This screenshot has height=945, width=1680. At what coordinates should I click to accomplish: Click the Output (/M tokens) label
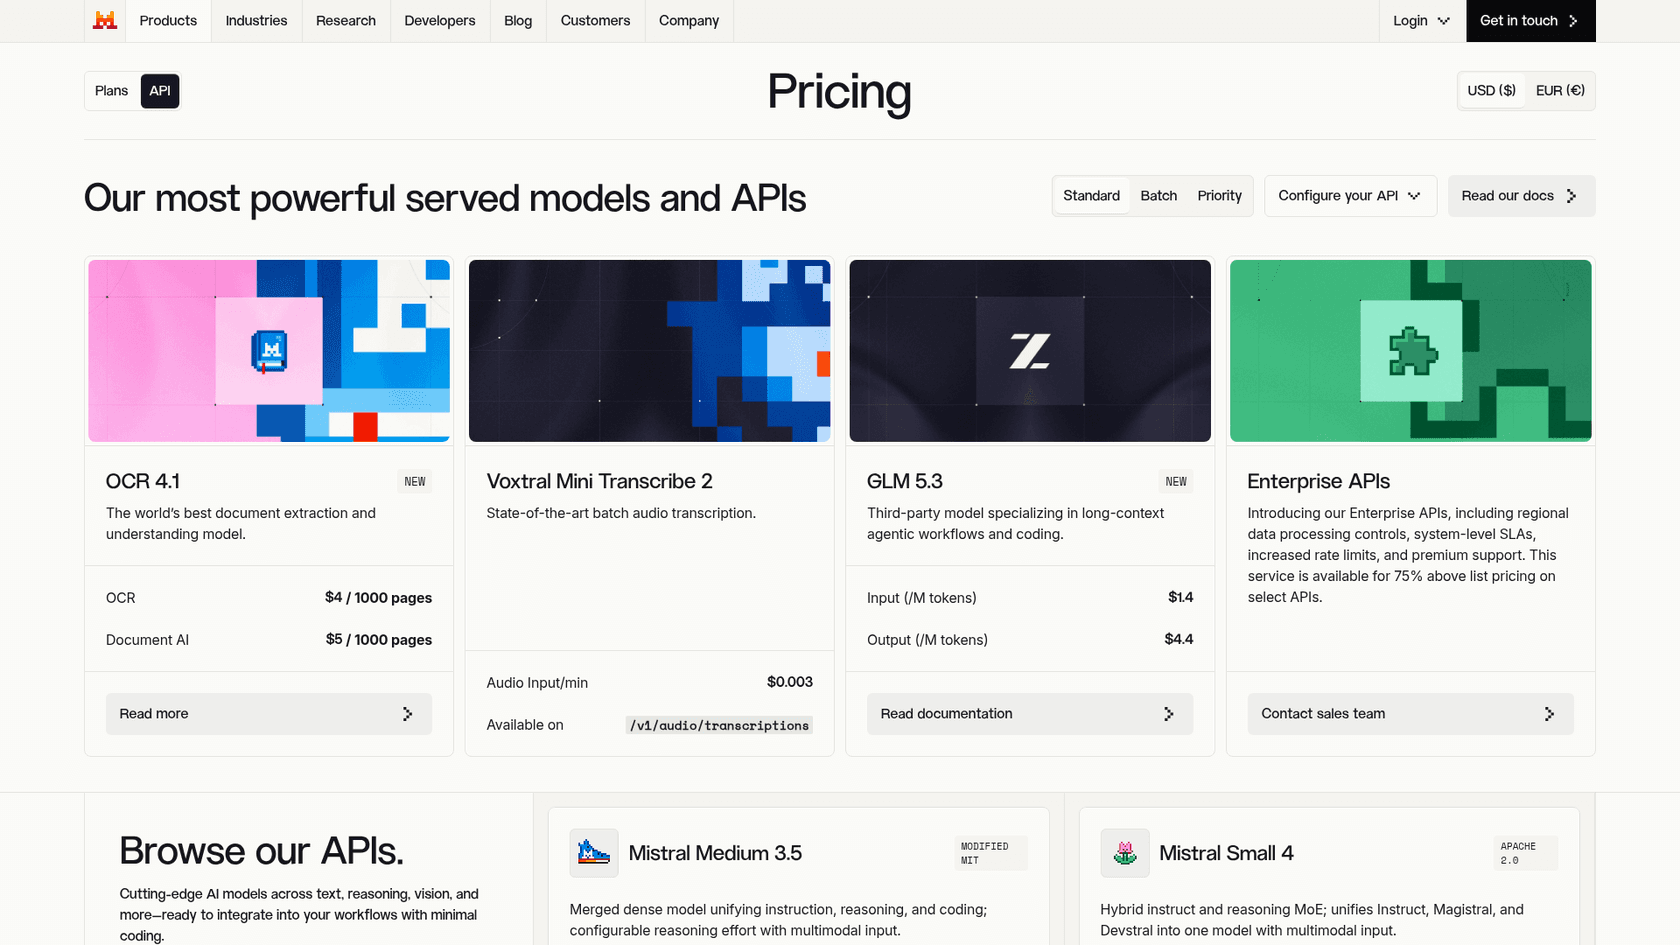927,640
